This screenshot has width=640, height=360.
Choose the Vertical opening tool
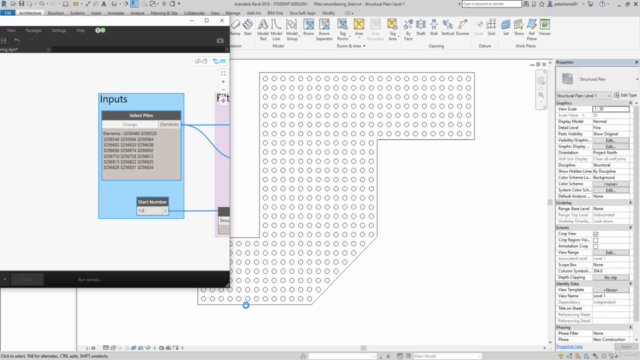point(447,27)
